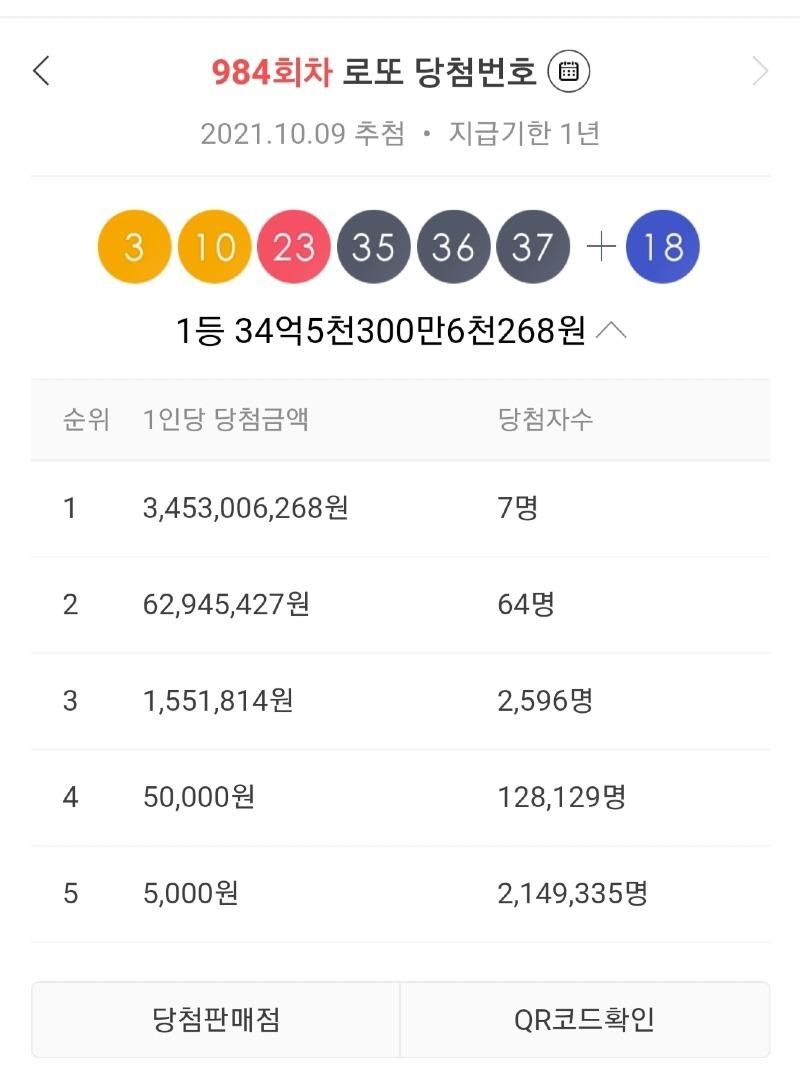Open the 당첨판매점 winning stores button

pos(216,1019)
